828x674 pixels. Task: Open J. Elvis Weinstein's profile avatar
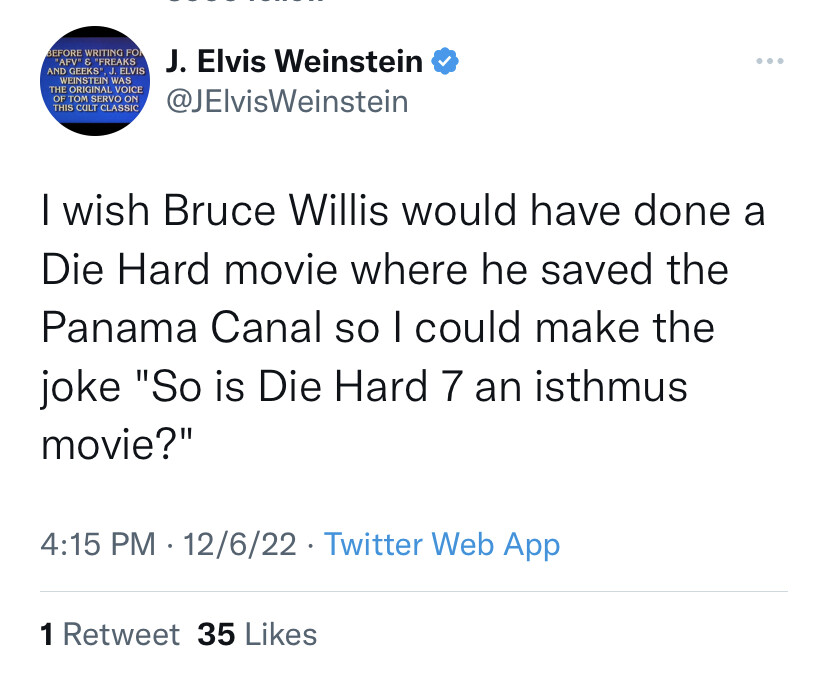(x=98, y=80)
